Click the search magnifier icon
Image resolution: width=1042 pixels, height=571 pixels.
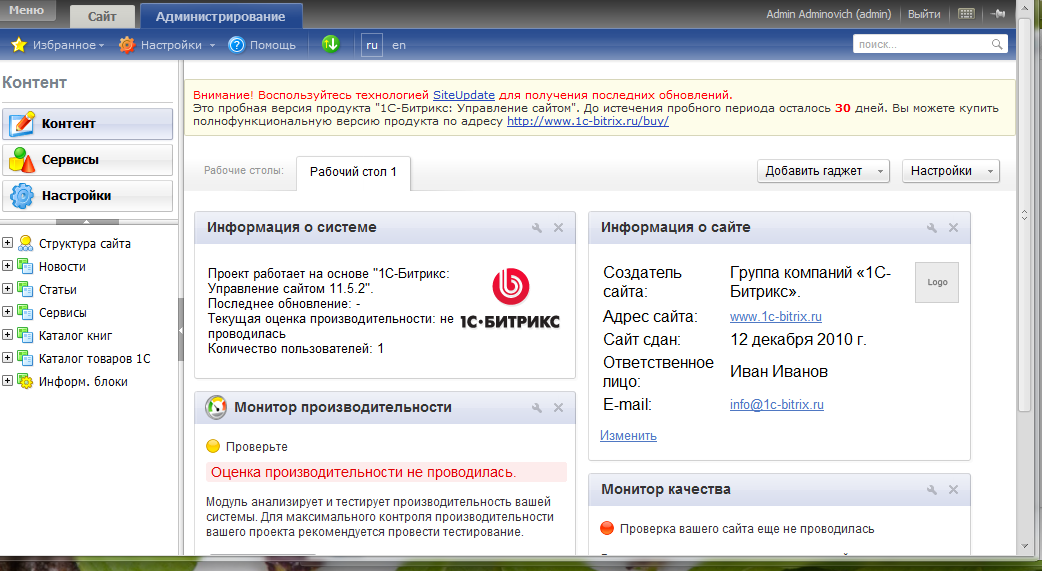pos(997,45)
